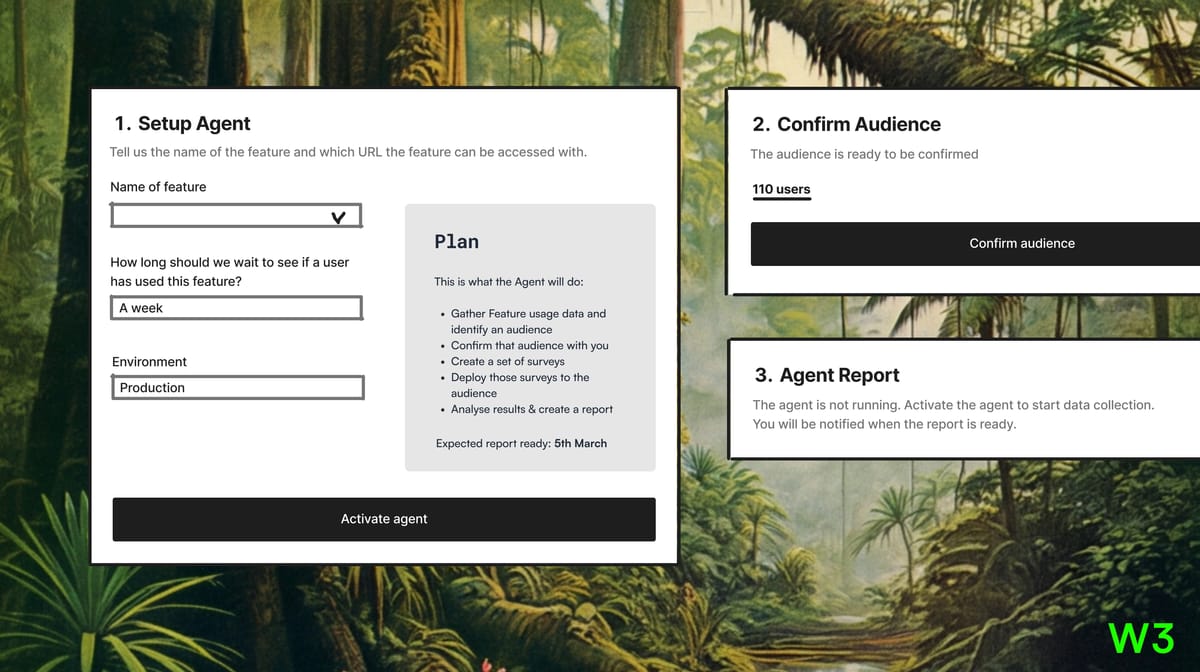Select the Production environment field
The height and width of the screenshot is (672, 1200).
(237, 387)
